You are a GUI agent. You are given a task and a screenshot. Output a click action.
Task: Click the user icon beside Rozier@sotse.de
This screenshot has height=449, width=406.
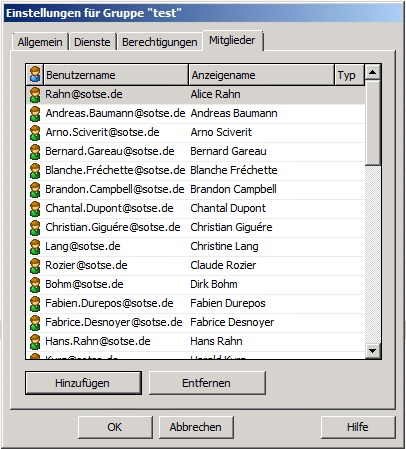pos(35,266)
